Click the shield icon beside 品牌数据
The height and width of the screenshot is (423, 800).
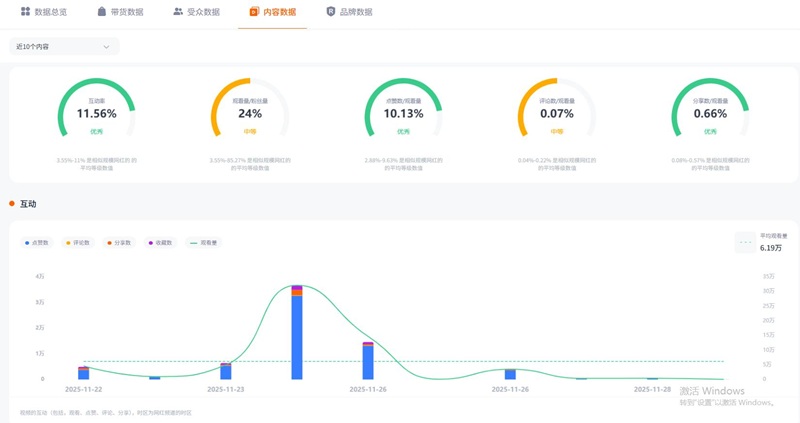(331, 11)
